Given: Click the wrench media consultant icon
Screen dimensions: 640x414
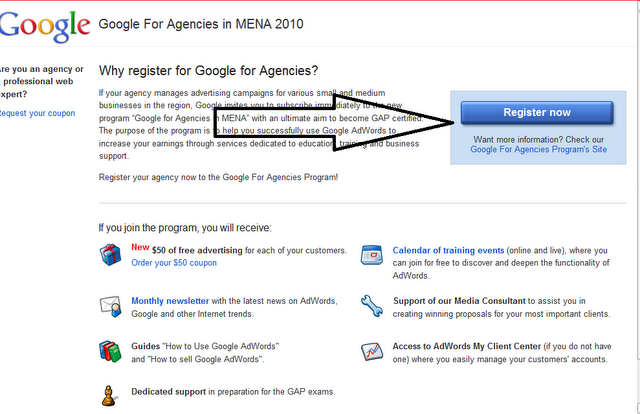Looking at the screenshot, I should click(x=372, y=306).
